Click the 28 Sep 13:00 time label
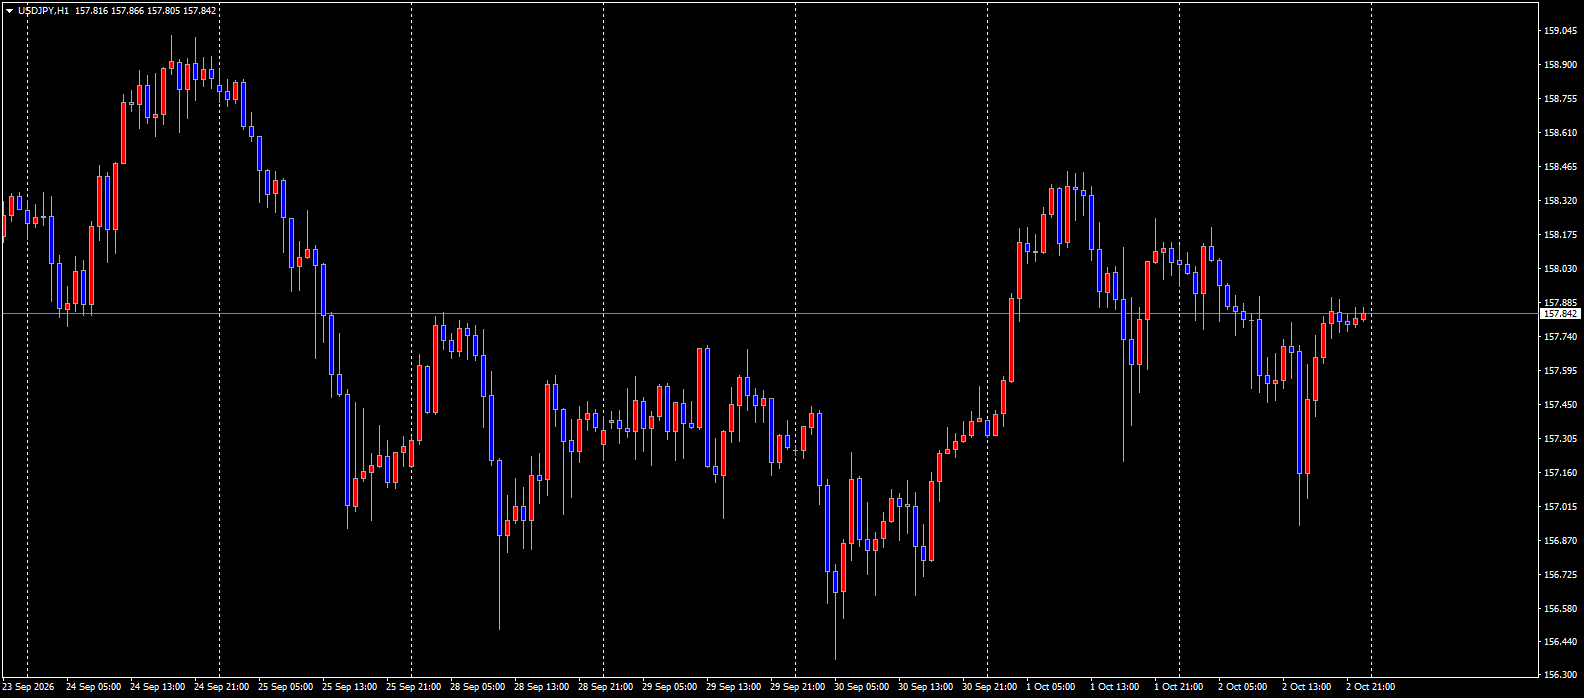 (x=541, y=687)
